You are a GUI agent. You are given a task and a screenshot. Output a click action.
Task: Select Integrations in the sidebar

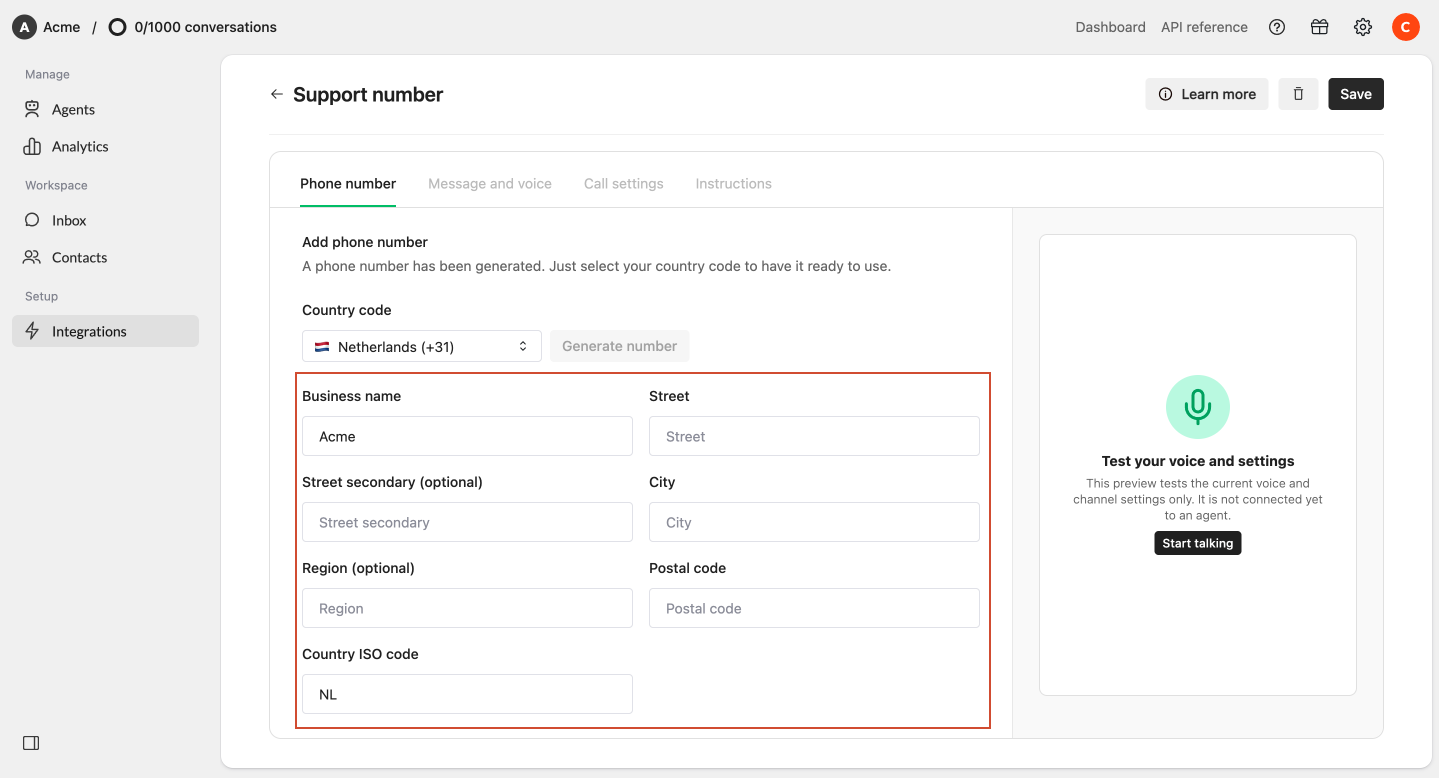click(105, 331)
